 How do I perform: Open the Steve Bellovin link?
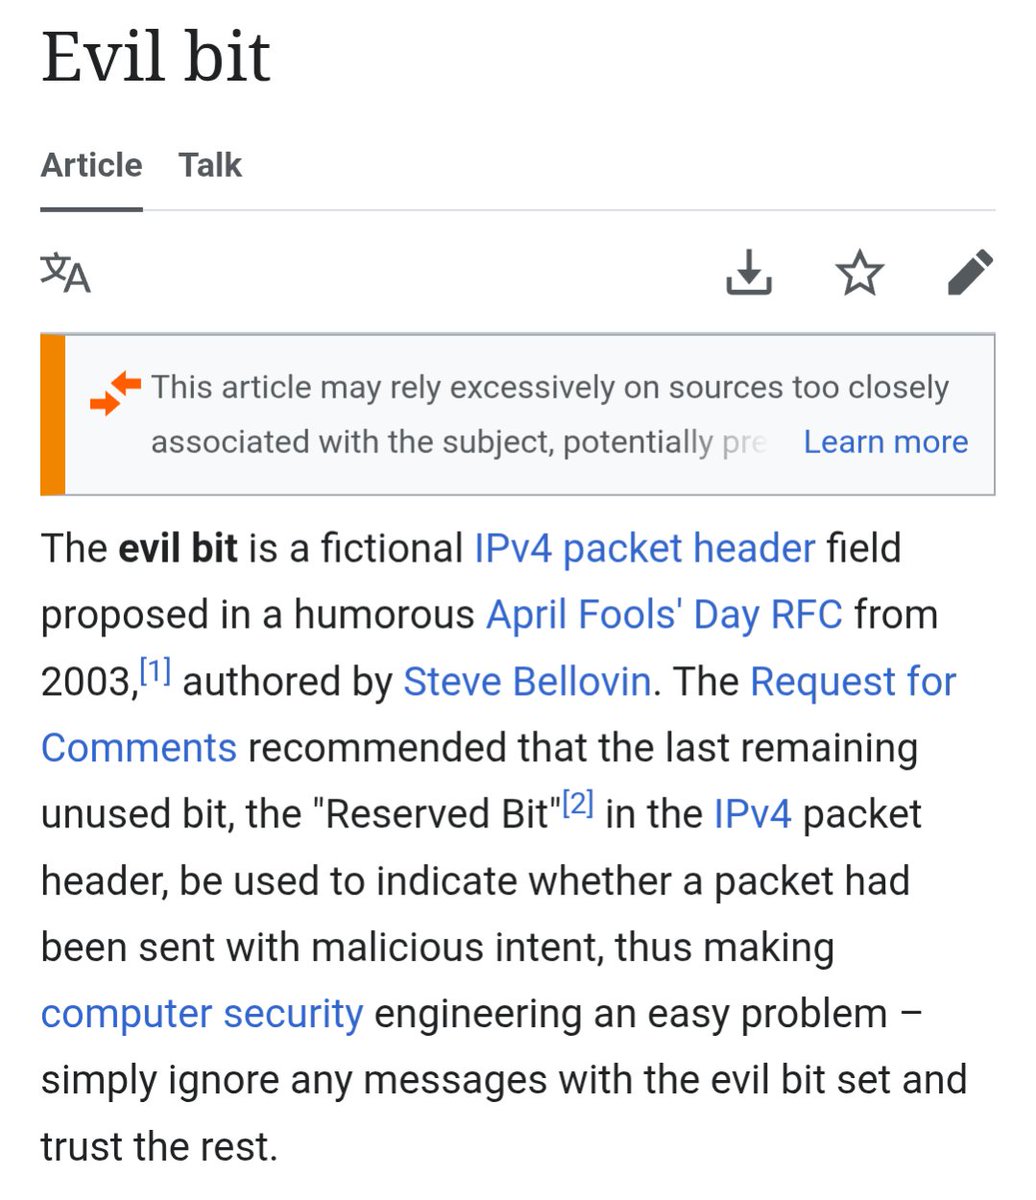click(x=527, y=682)
